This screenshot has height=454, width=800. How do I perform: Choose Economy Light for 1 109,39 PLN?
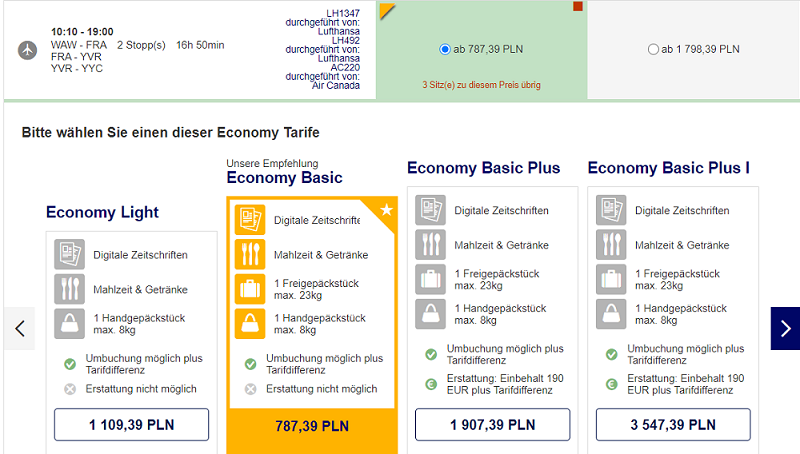[132, 424]
